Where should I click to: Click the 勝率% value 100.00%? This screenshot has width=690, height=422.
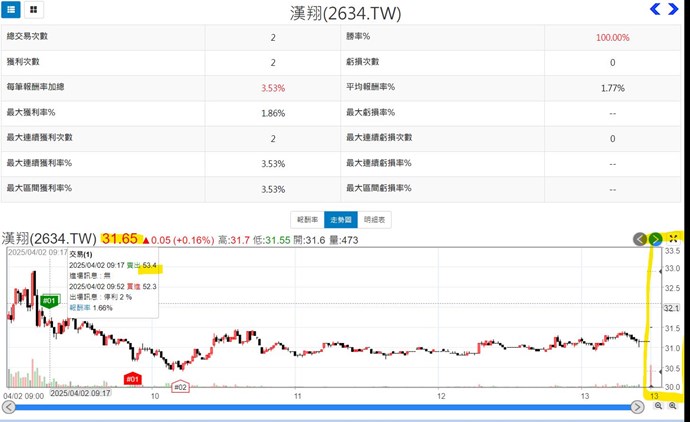click(613, 37)
